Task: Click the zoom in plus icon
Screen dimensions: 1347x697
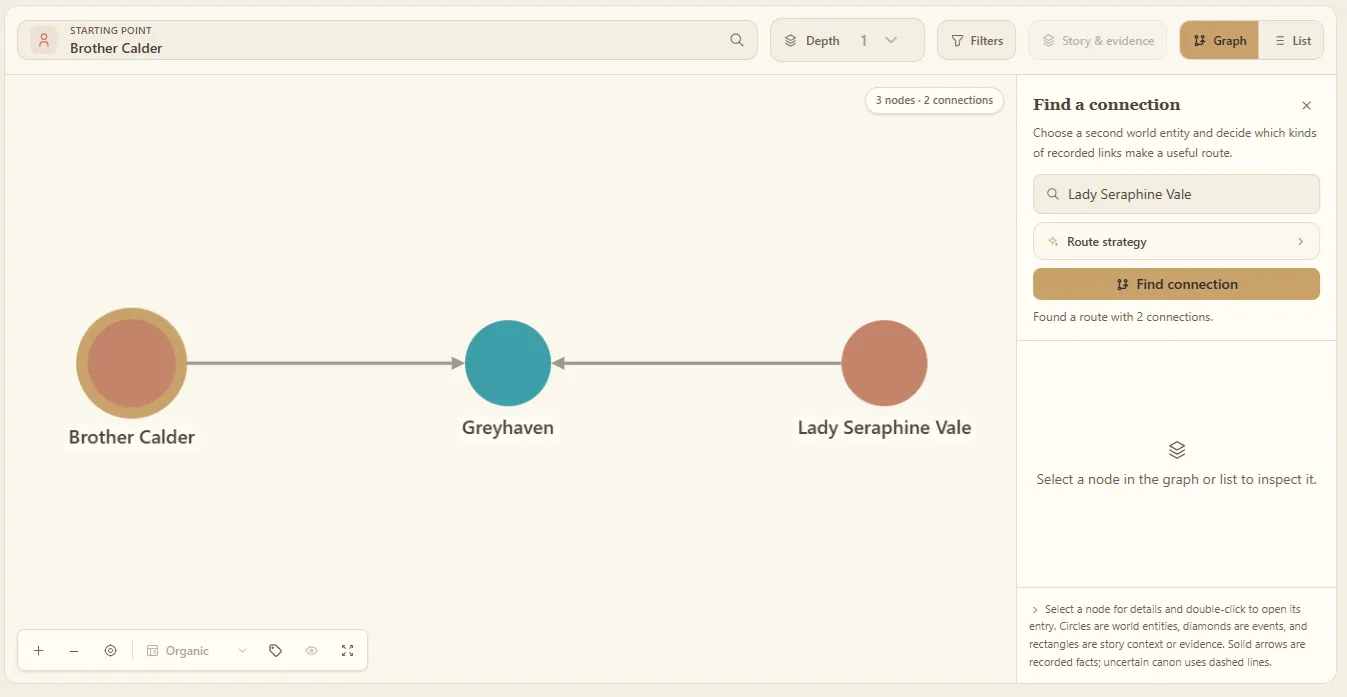Action: [x=38, y=650]
